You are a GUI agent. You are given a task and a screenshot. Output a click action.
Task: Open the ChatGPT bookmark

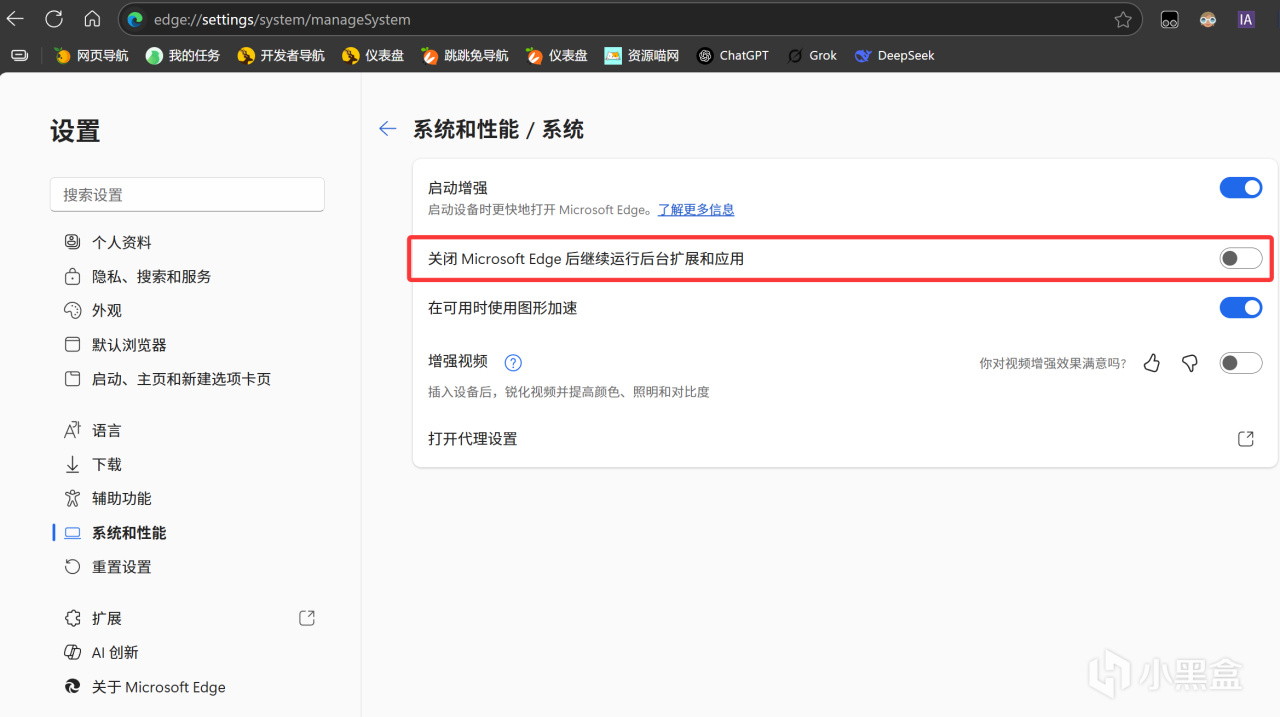(x=733, y=55)
